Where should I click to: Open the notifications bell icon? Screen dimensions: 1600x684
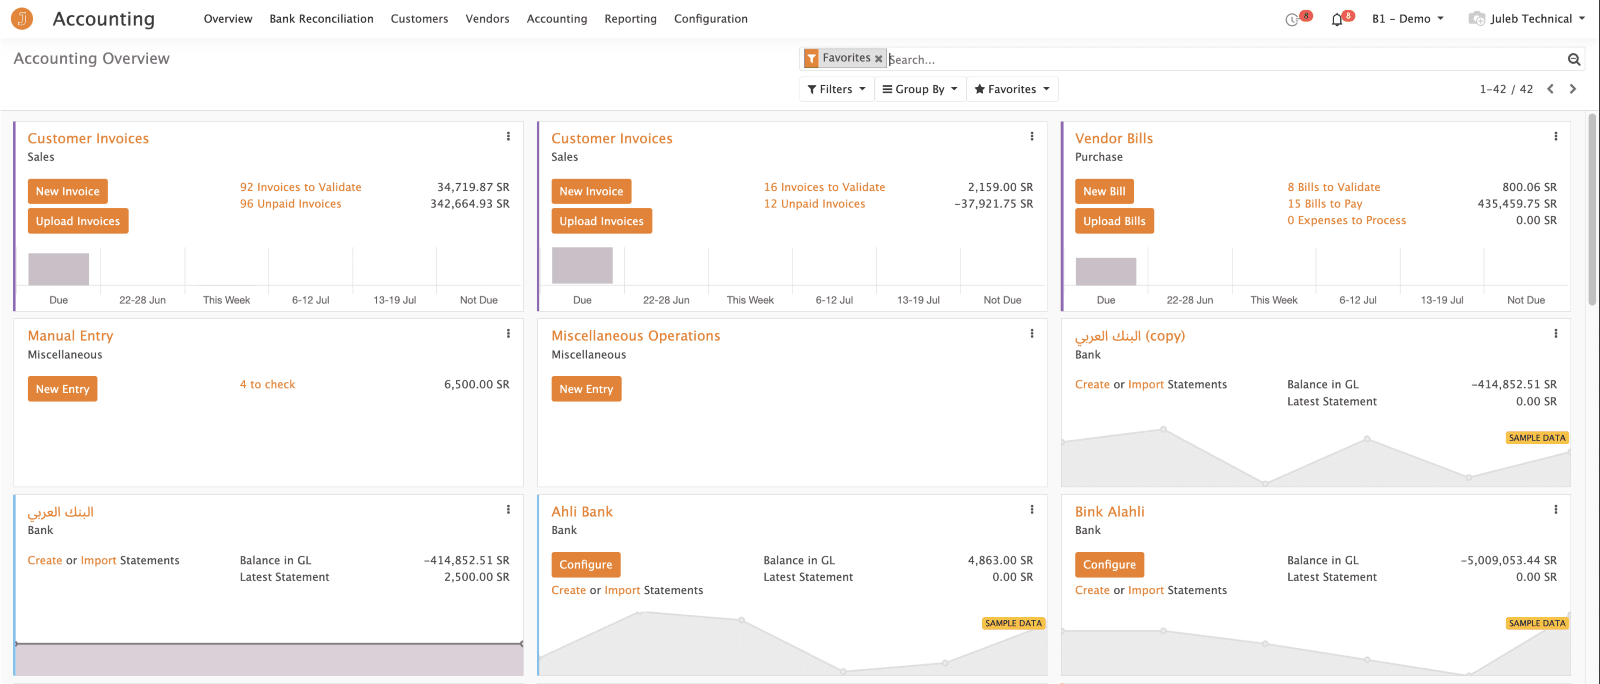tap(1337, 19)
